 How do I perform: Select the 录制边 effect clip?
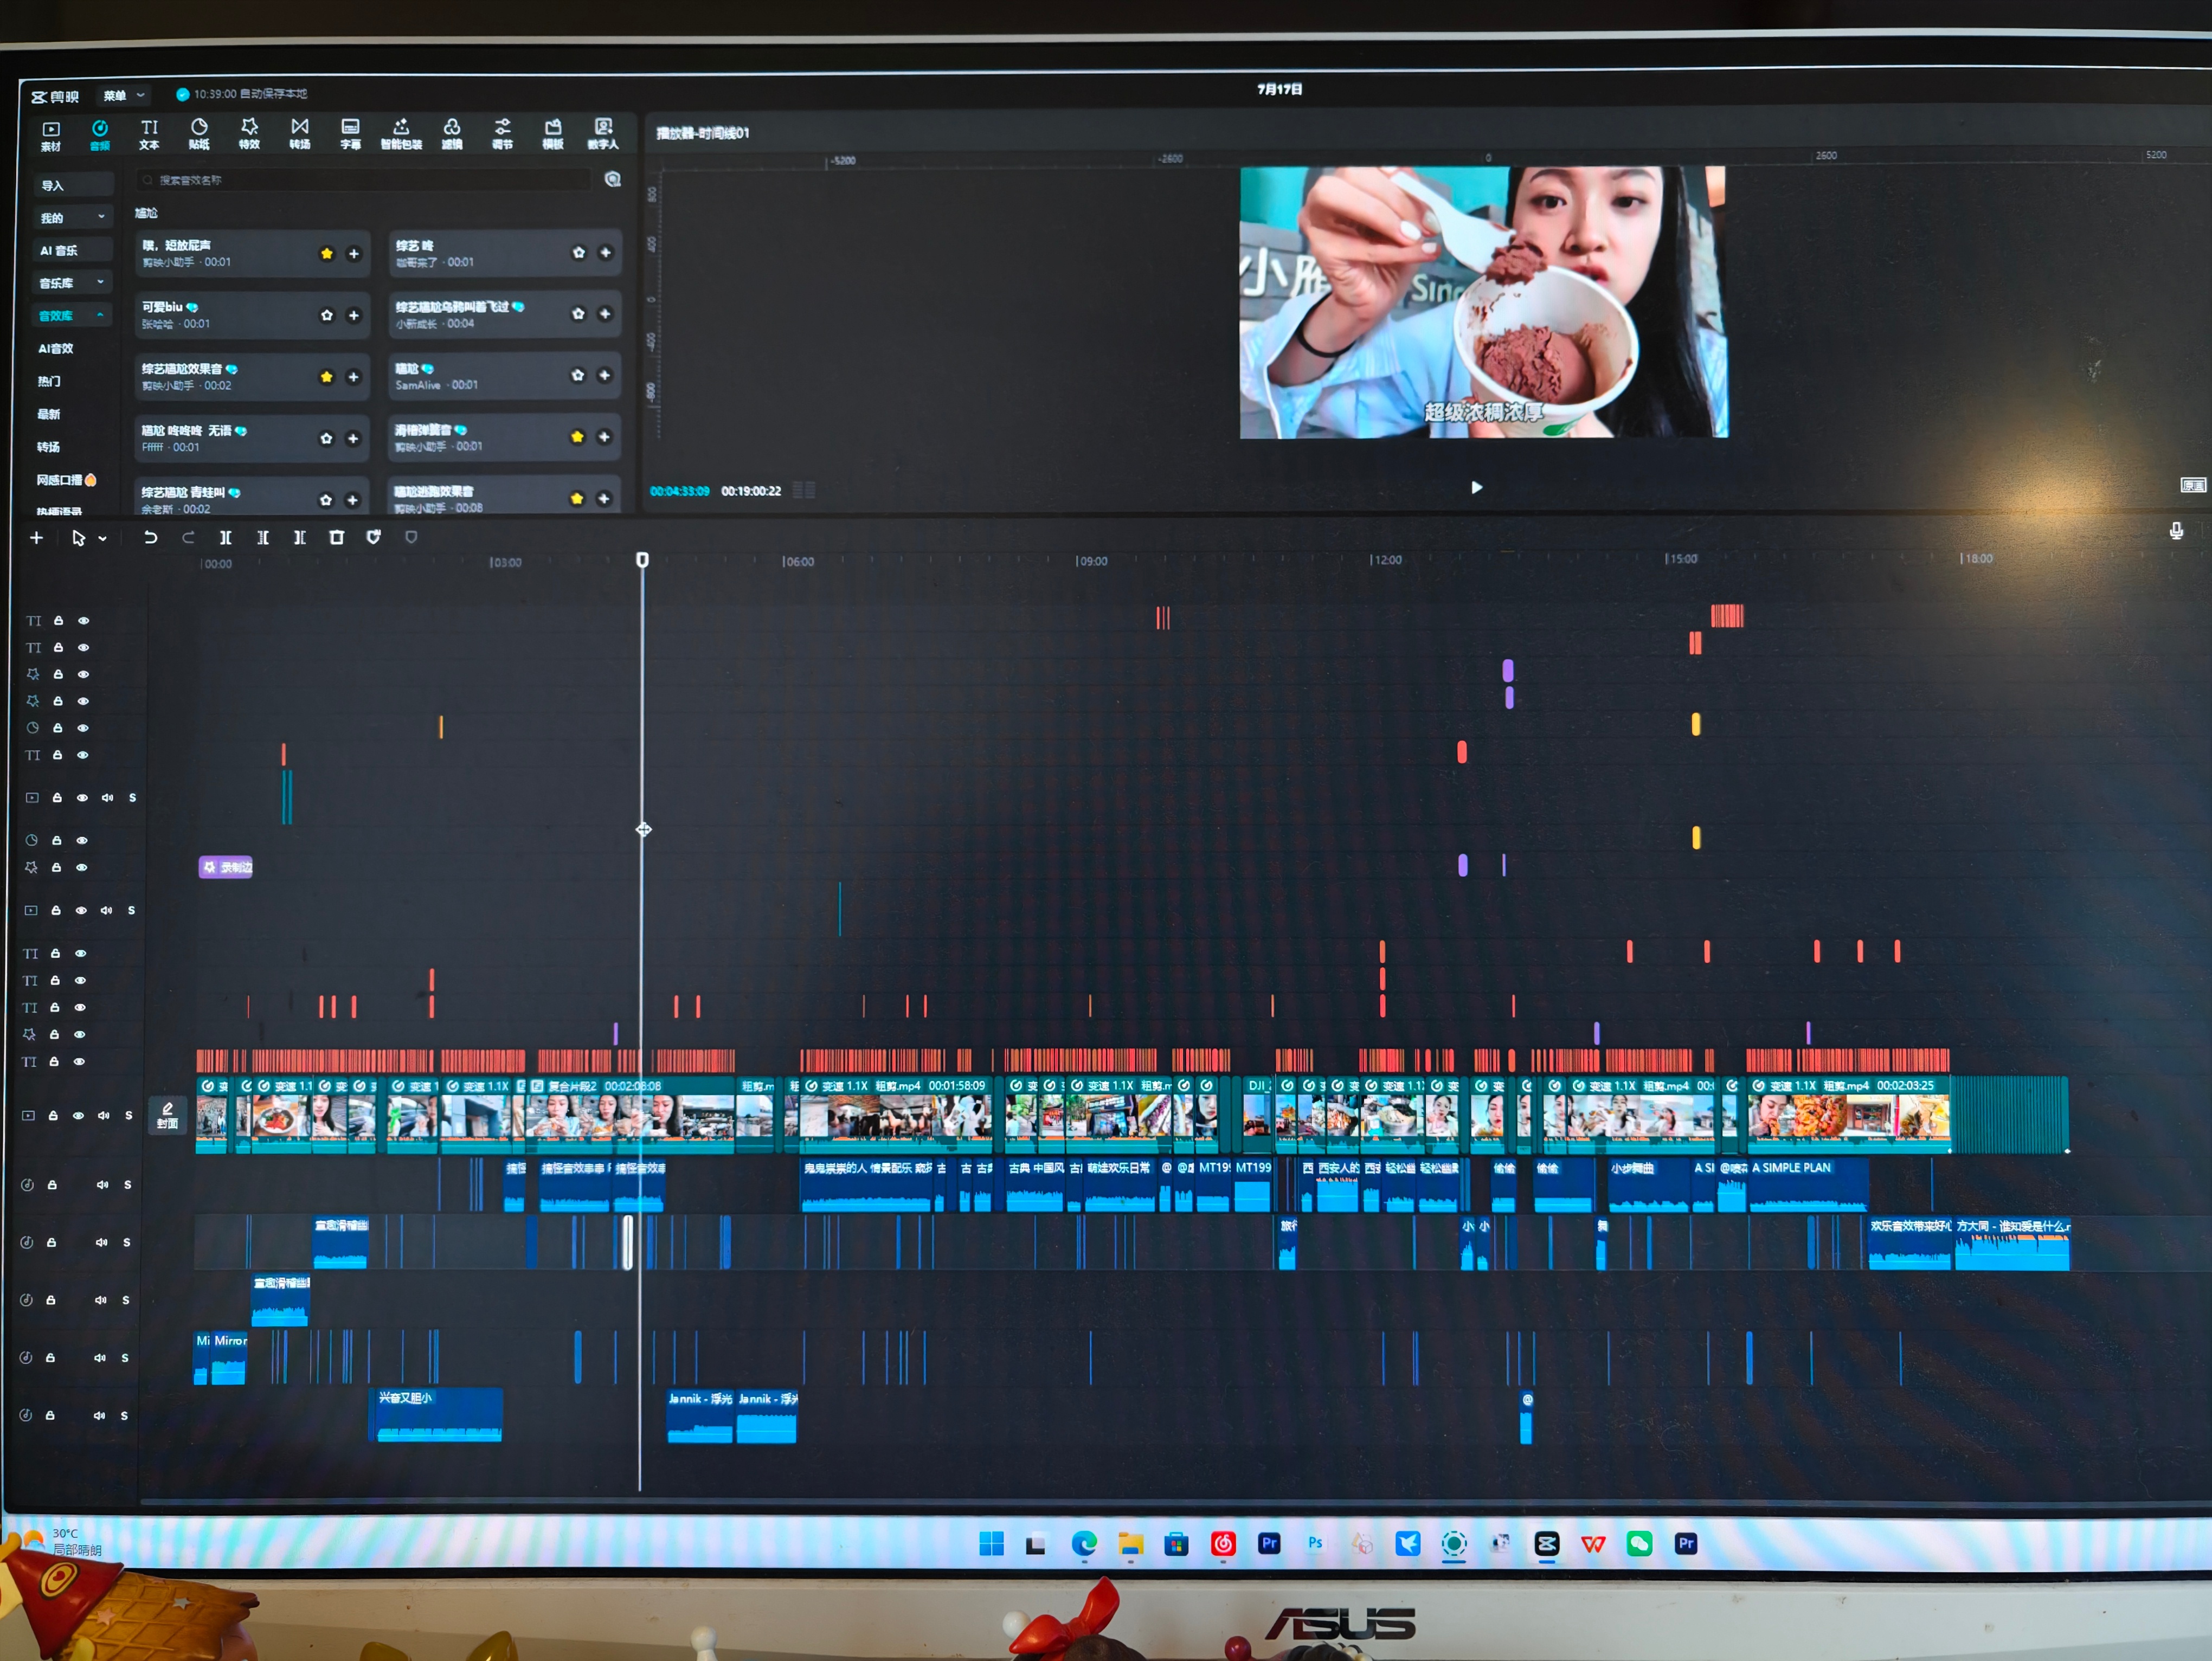click(226, 867)
